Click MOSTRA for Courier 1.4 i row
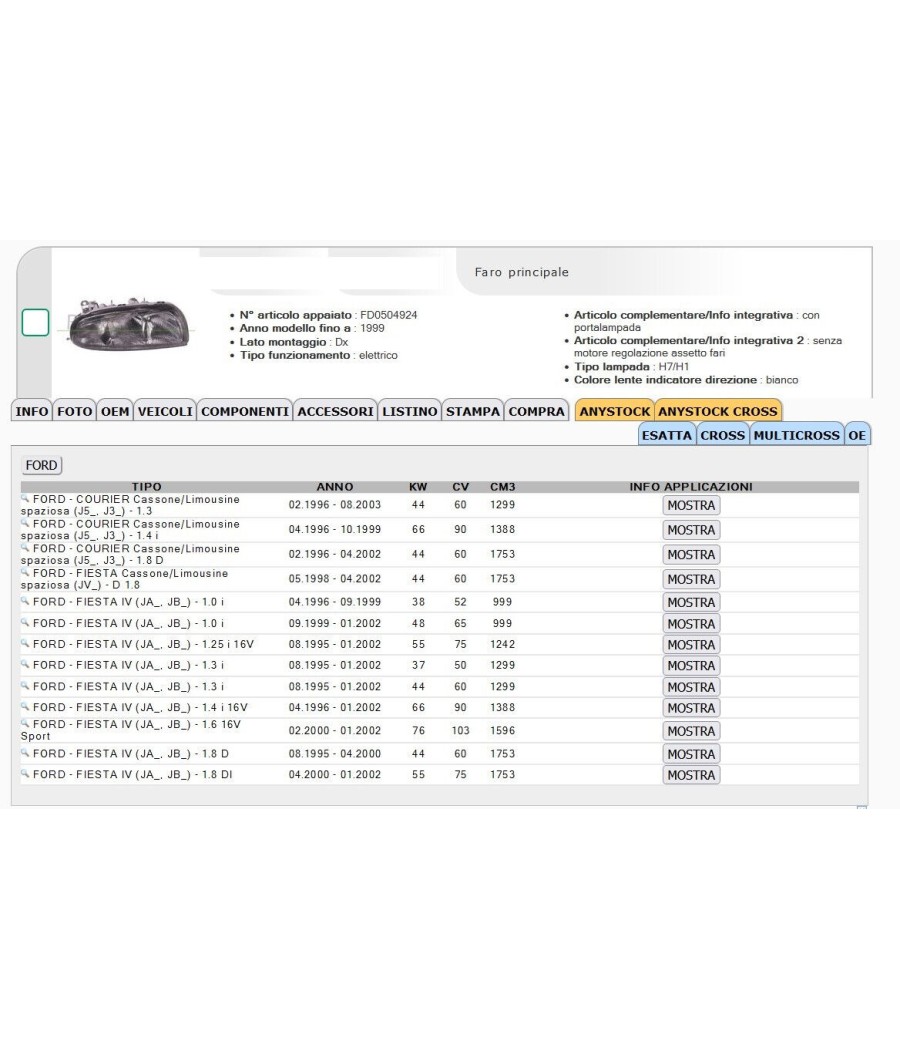900x1050 pixels. click(x=691, y=530)
